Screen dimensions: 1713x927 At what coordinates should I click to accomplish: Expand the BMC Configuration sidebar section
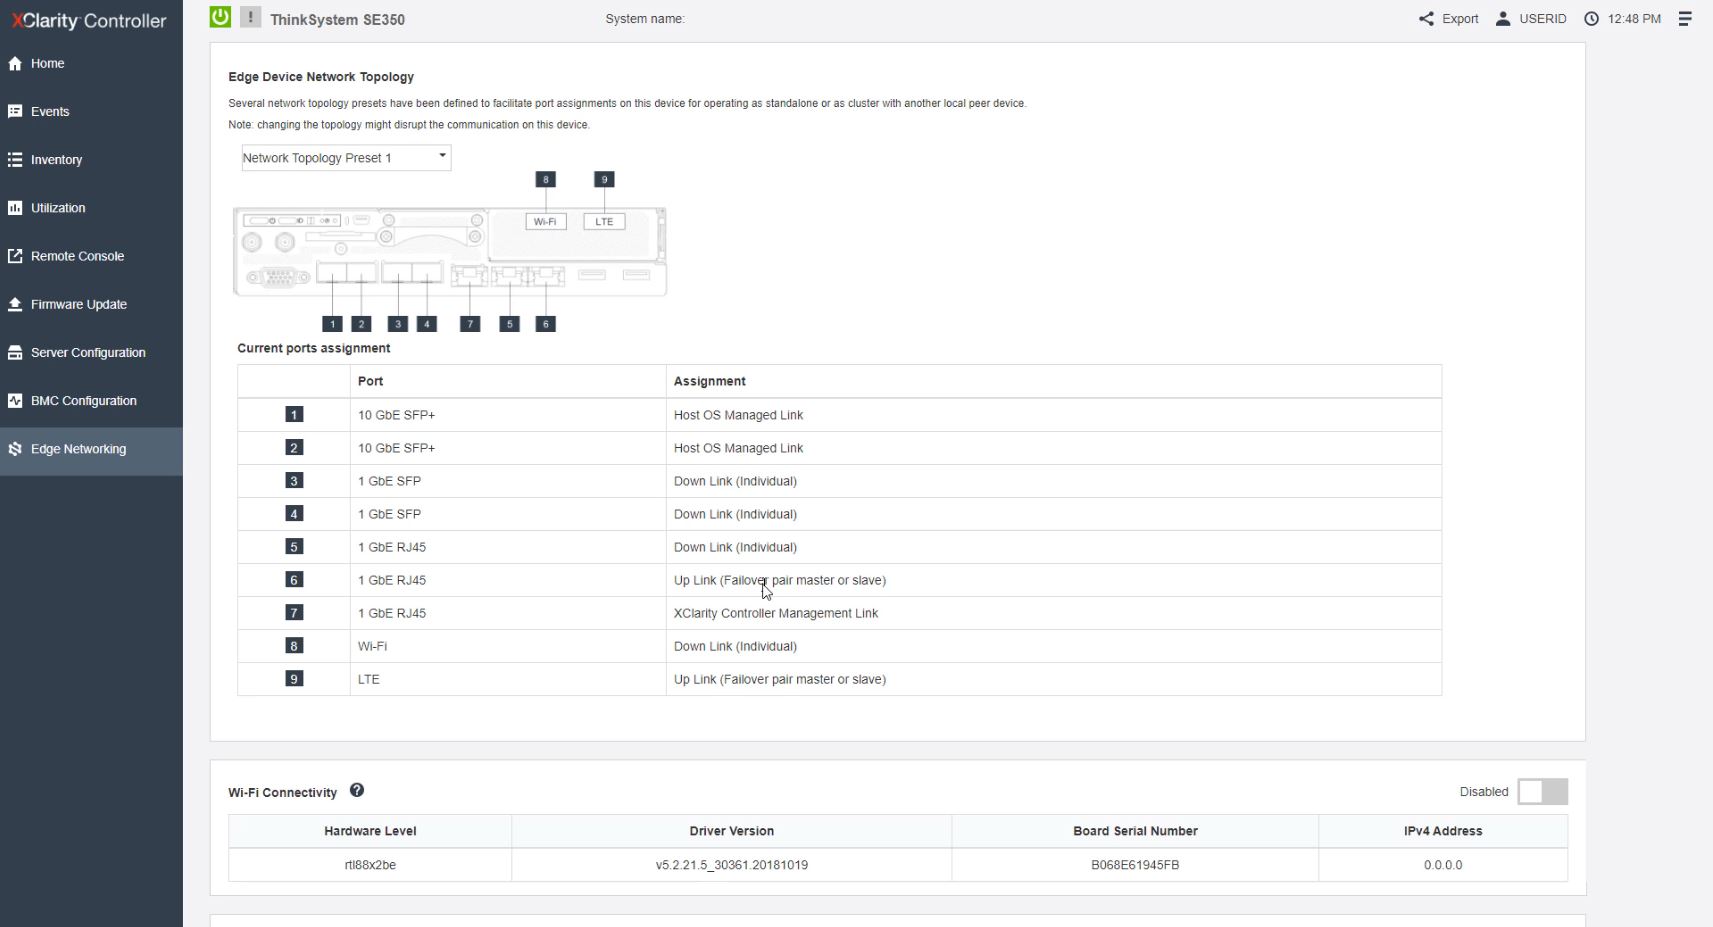(84, 401)
